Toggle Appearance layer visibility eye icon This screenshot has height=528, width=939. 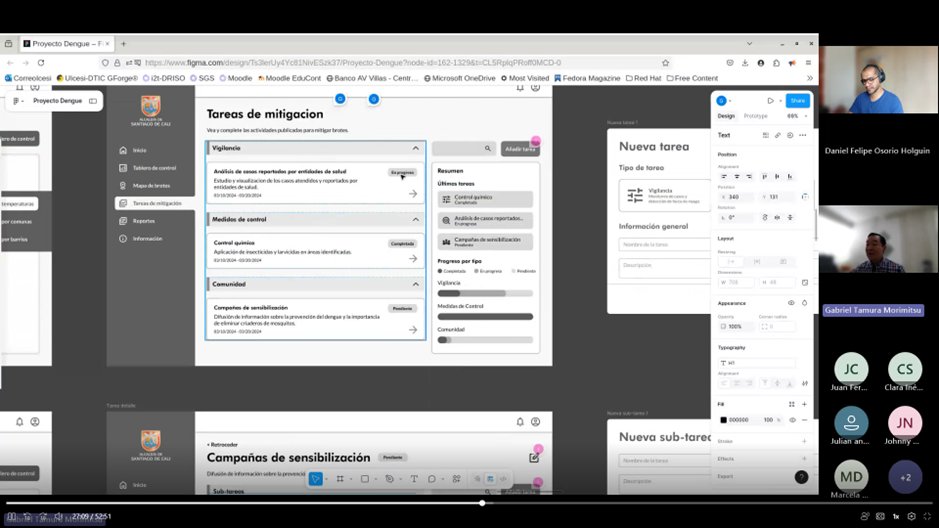[791, 303]
